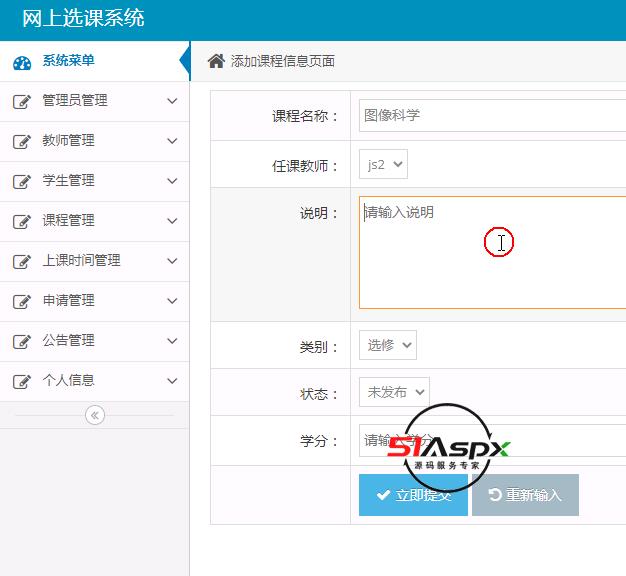Expand the 个人信息 menu chevron
Image resolution: width=626 pixels, height=576 pixels.
point(172,381)
